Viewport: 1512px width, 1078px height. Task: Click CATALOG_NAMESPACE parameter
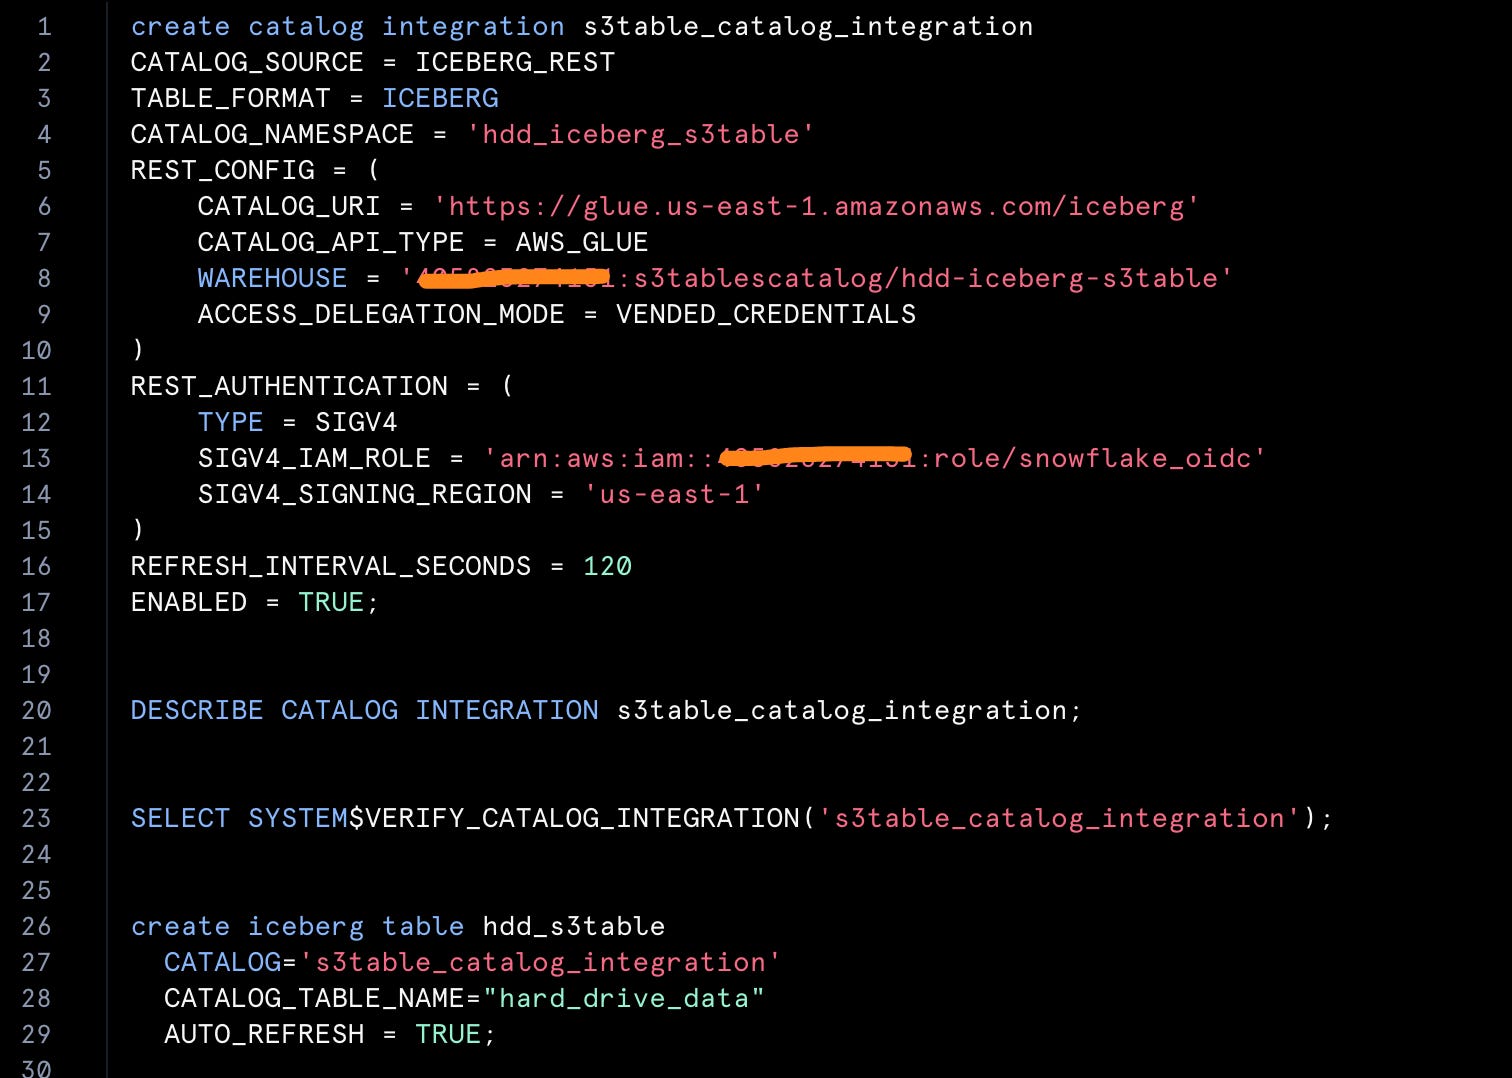point(272,135)
